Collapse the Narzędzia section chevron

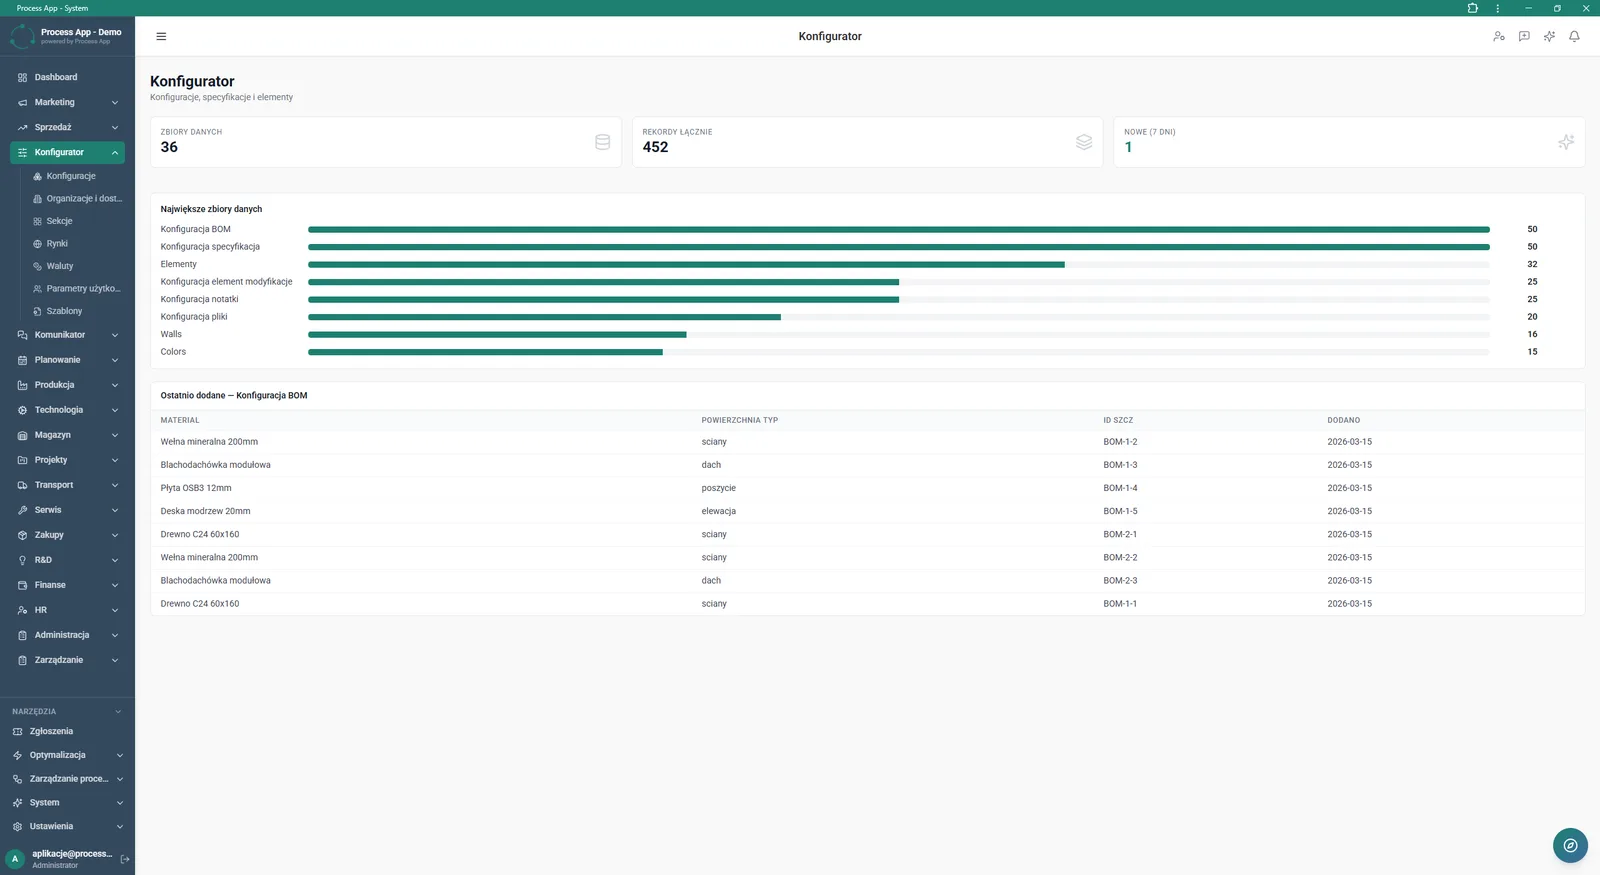118,712
